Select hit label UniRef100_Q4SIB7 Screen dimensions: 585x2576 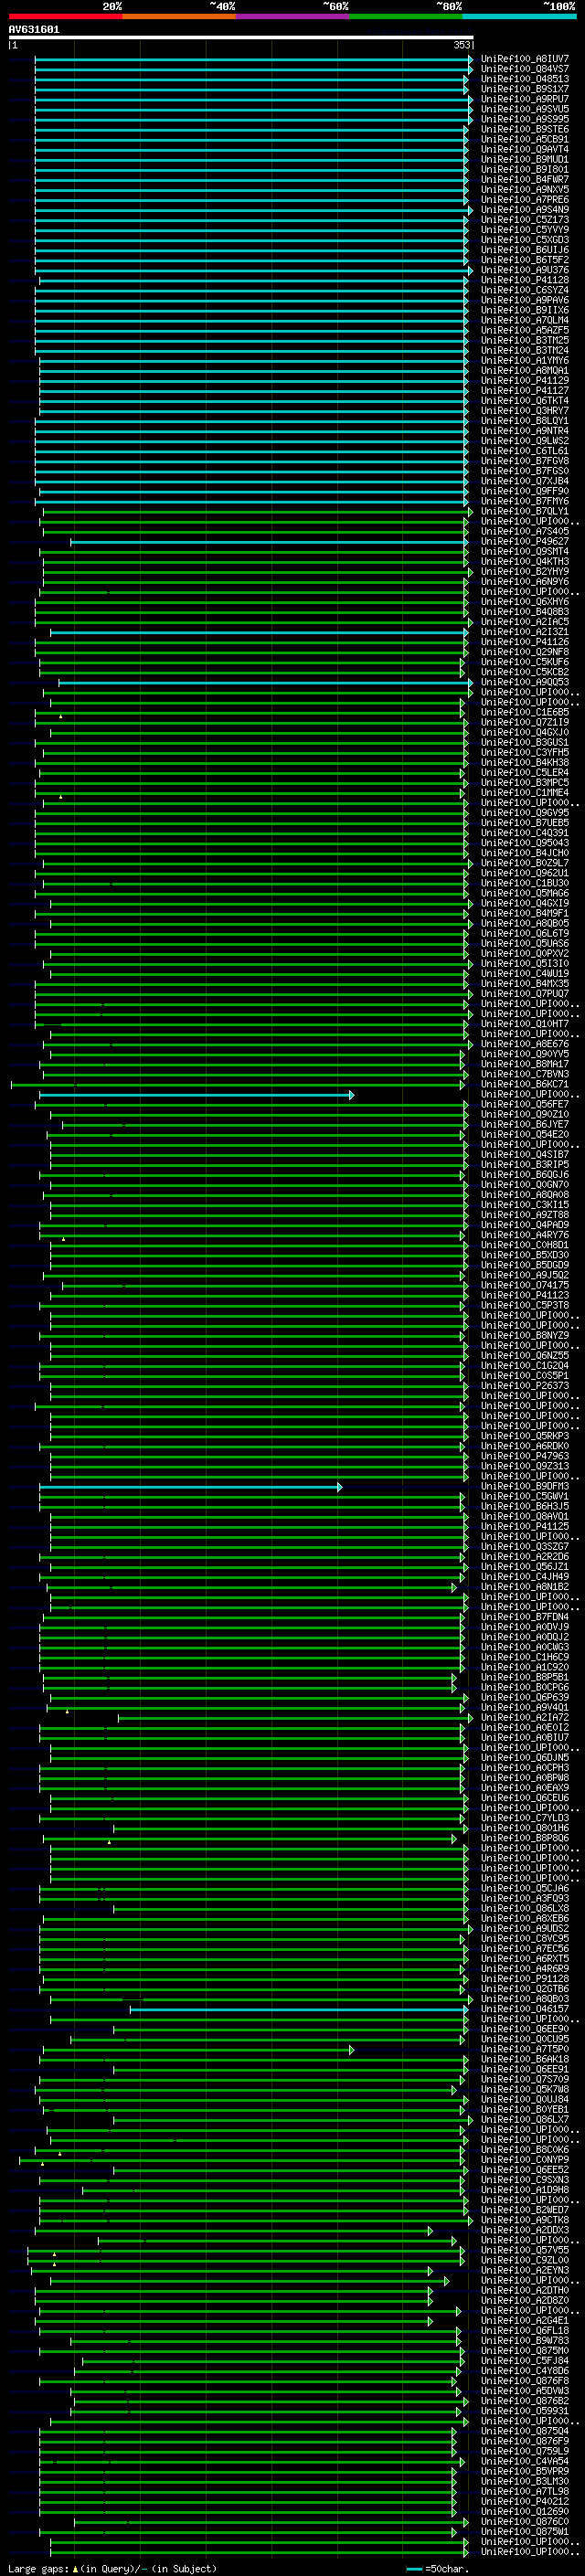[x=525, y=1155]
